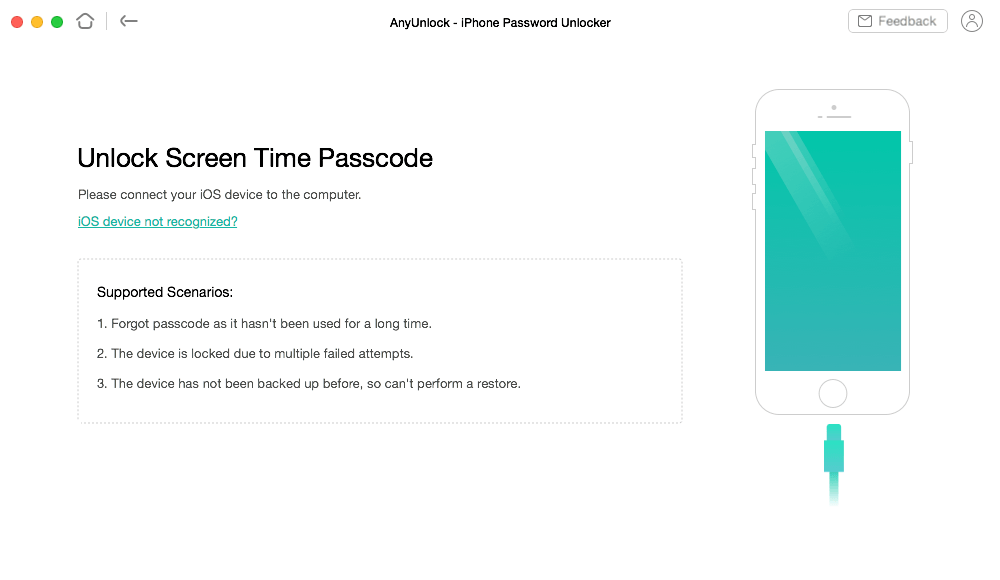Click the back arrow icon
The image size is (1000, 580).
point(129,21)
